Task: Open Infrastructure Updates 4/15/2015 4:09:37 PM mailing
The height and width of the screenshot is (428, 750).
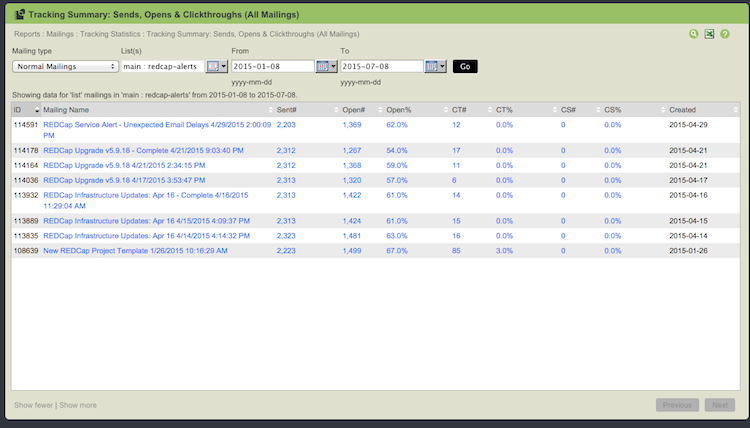Action: [x=146, y=221]
